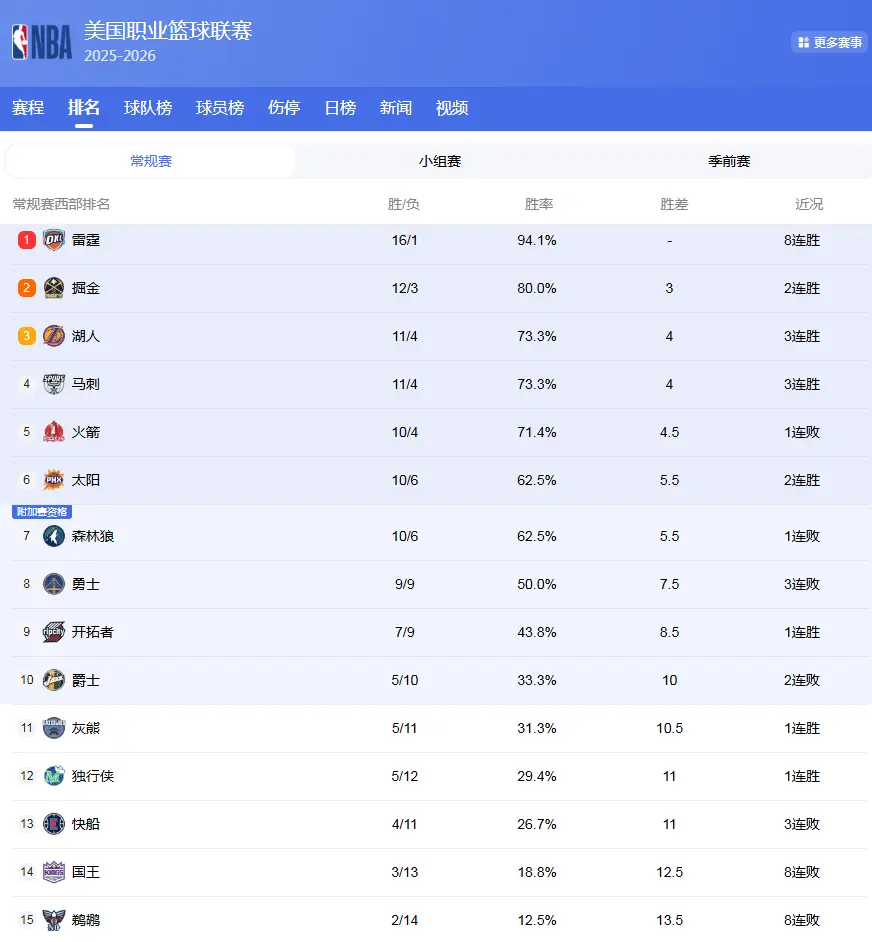Image resolution: width=872 pixels, height=942 pixels.
Task: Select the Lakers (湖人) team logo
Action: click(x=54, y=336)
